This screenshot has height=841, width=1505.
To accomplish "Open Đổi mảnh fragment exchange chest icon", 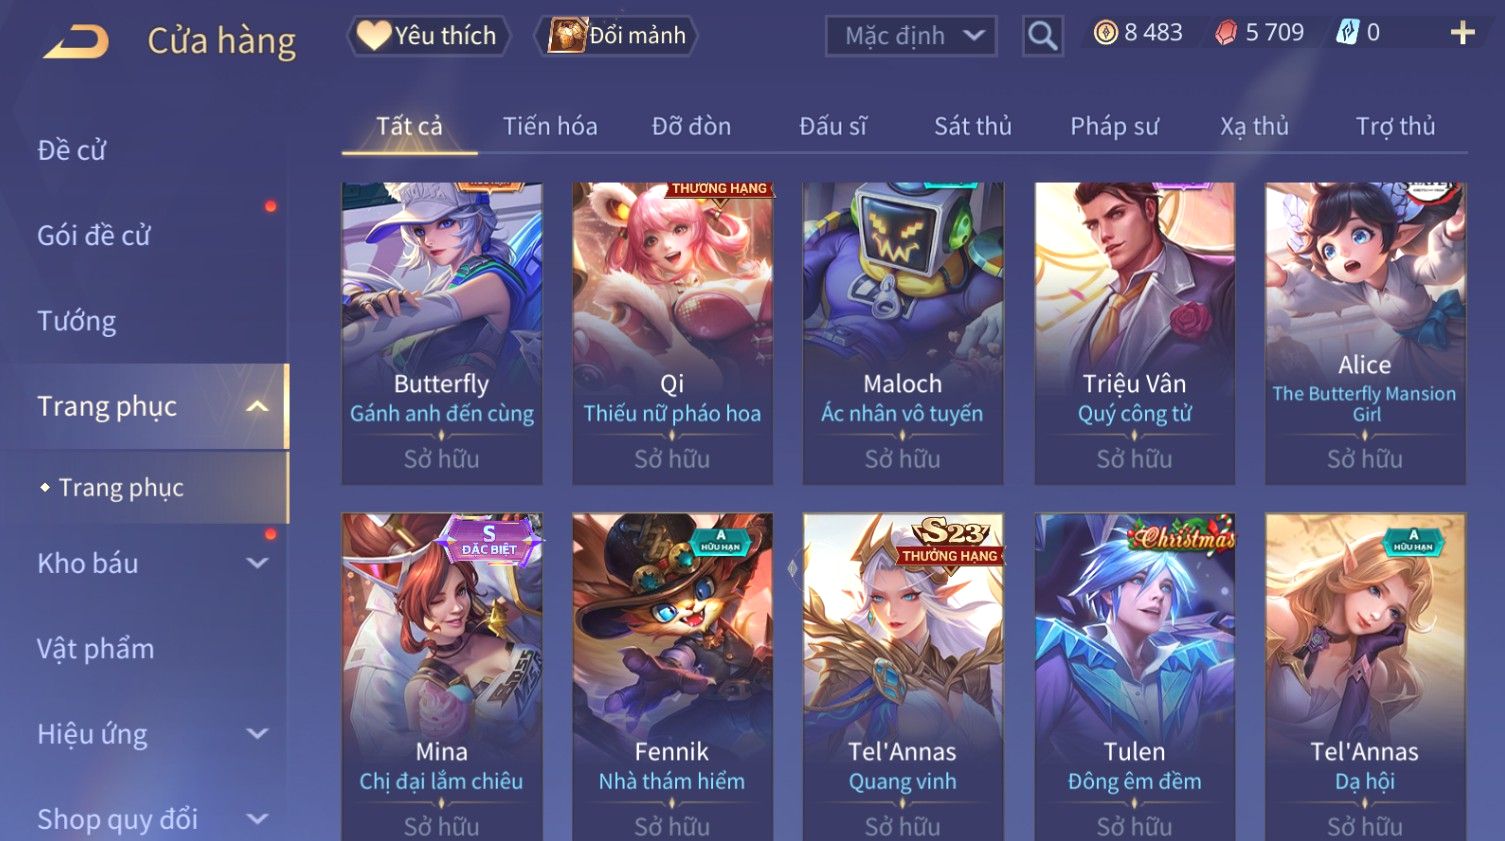I will (617, 36).
